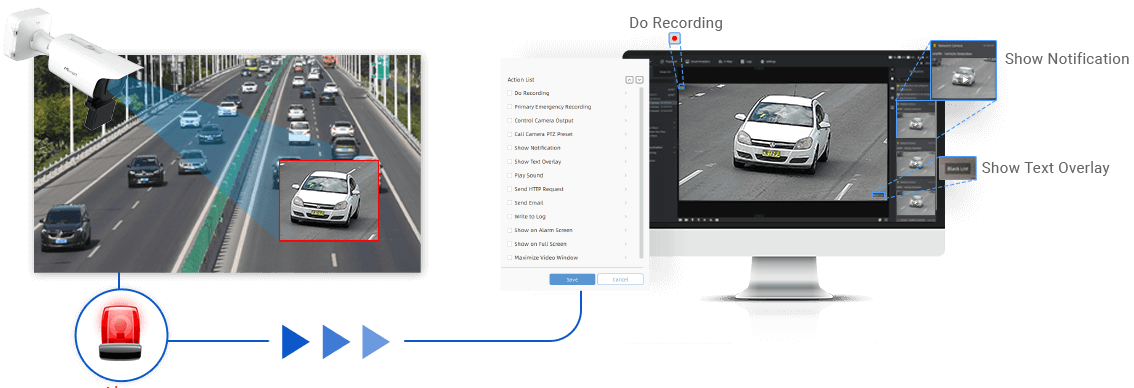Expand Show on Full Screen chevron
Image resolution: width=1134 pixels, height=388 pixels.
[626, 244]
